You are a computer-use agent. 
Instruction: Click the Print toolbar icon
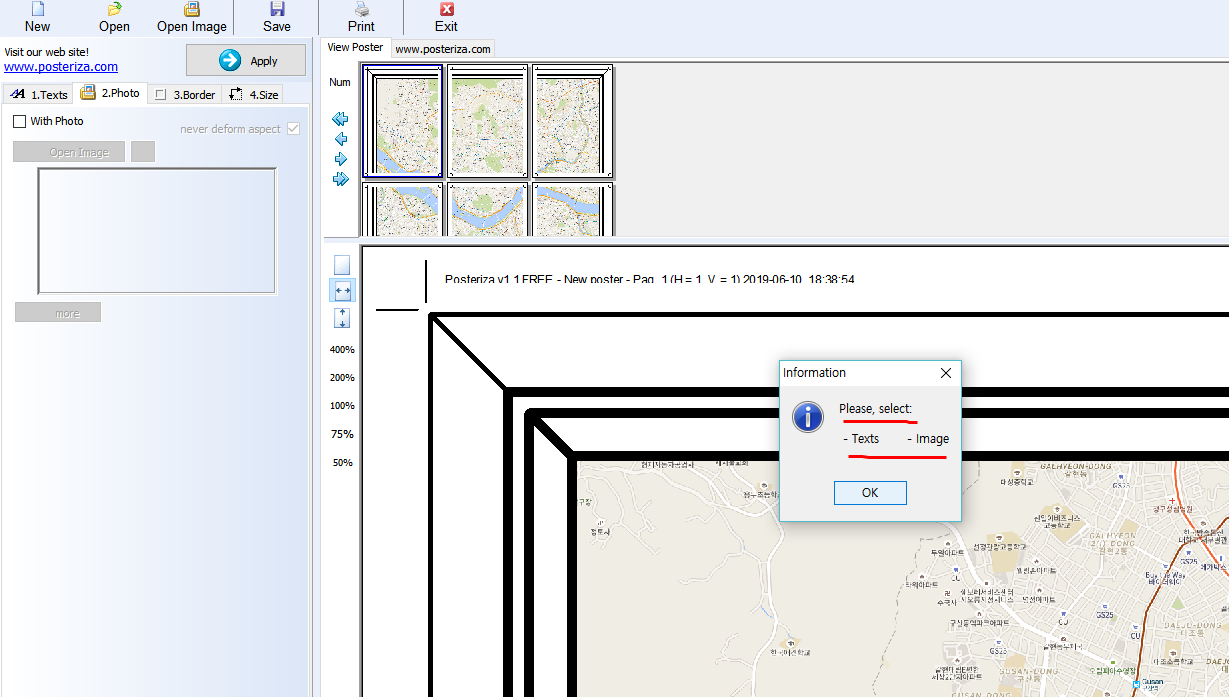362,9
